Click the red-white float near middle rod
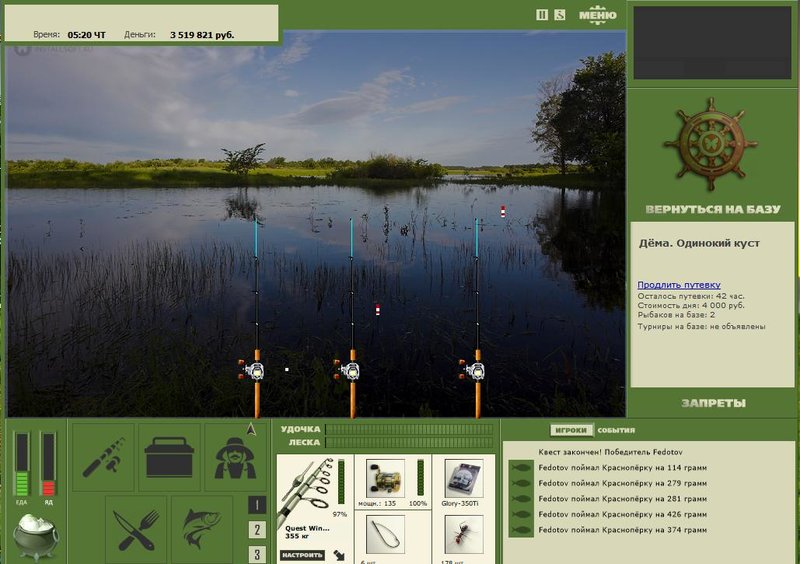The width and height of the screenshot is (800, 564). click(378, 310)
